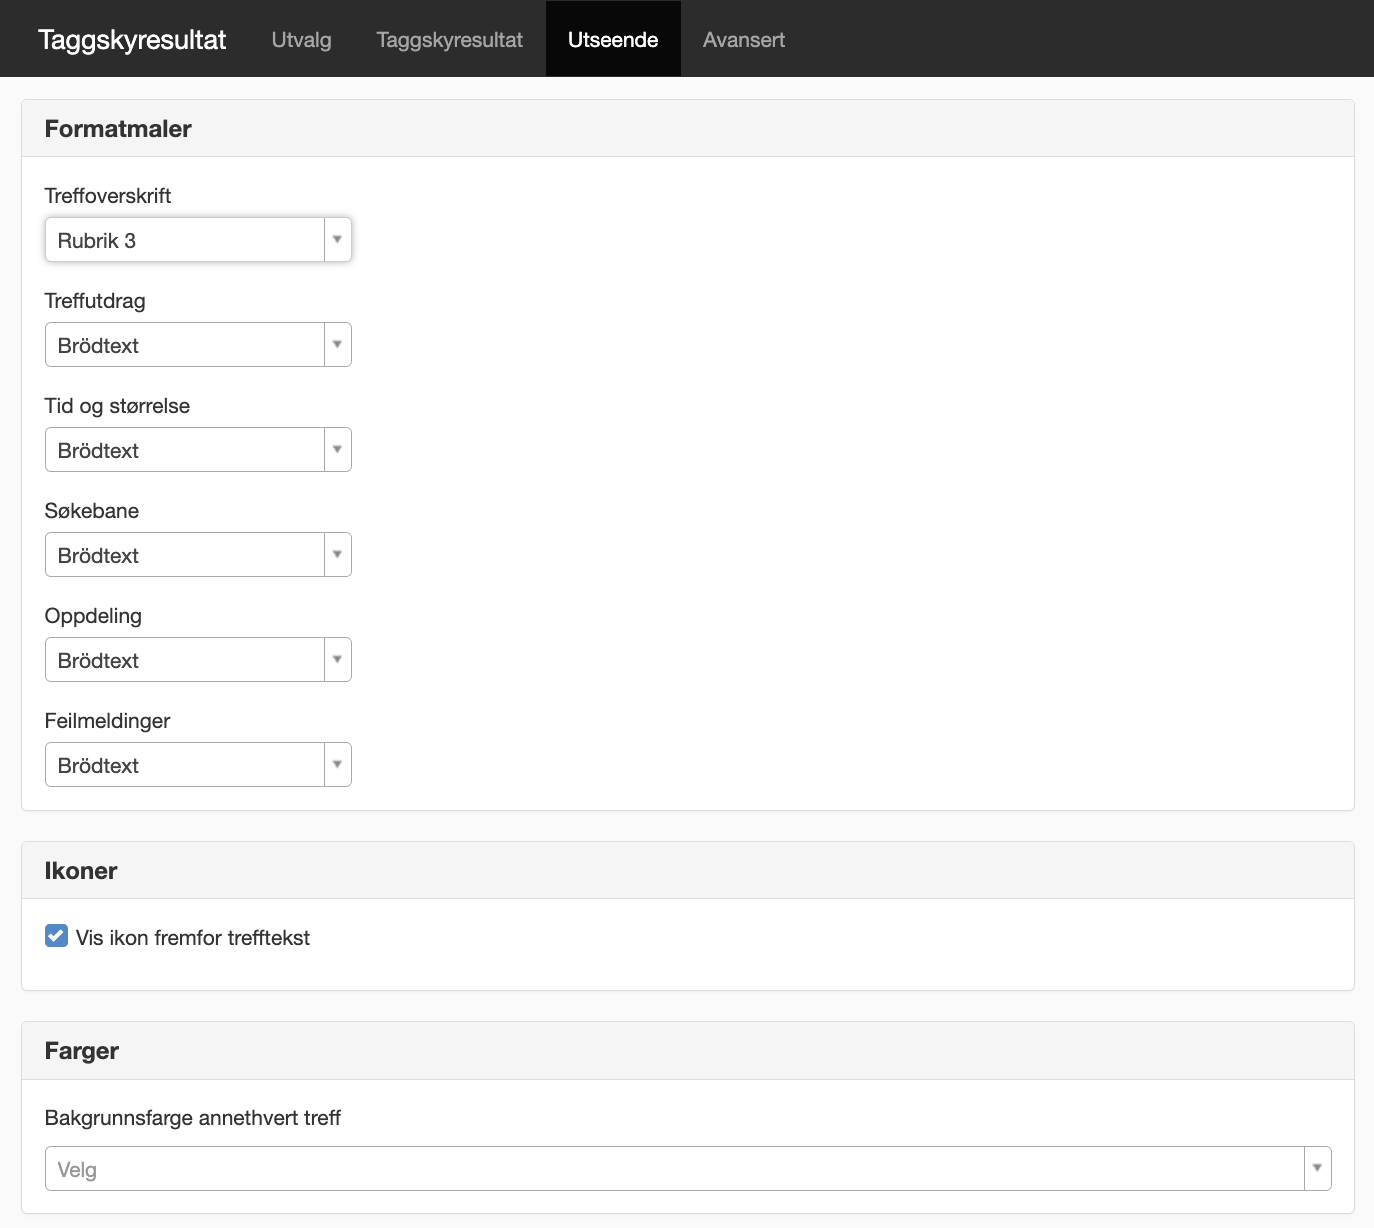This screenshot has width=1374, height=1228.
Task: Open the Treffoverskrift dropdown showing Rubrik 3
Action: pos(198,240)
